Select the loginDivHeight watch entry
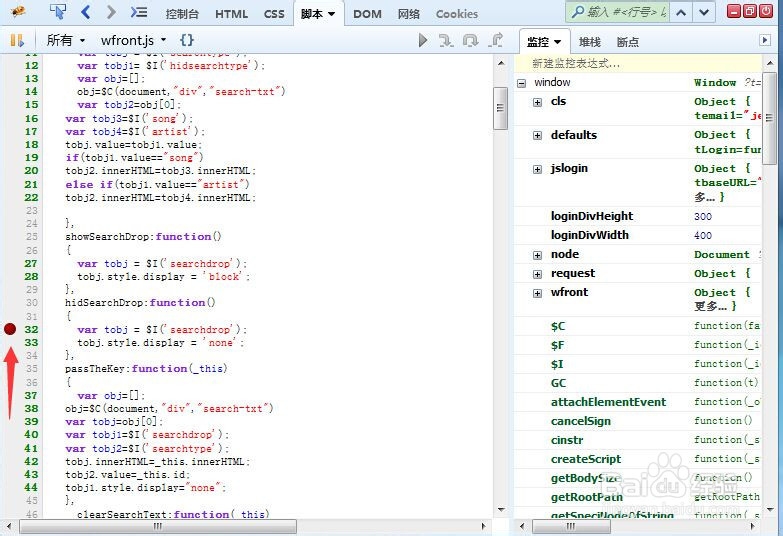Screen dimensions: 783x536 pos(592,216)
